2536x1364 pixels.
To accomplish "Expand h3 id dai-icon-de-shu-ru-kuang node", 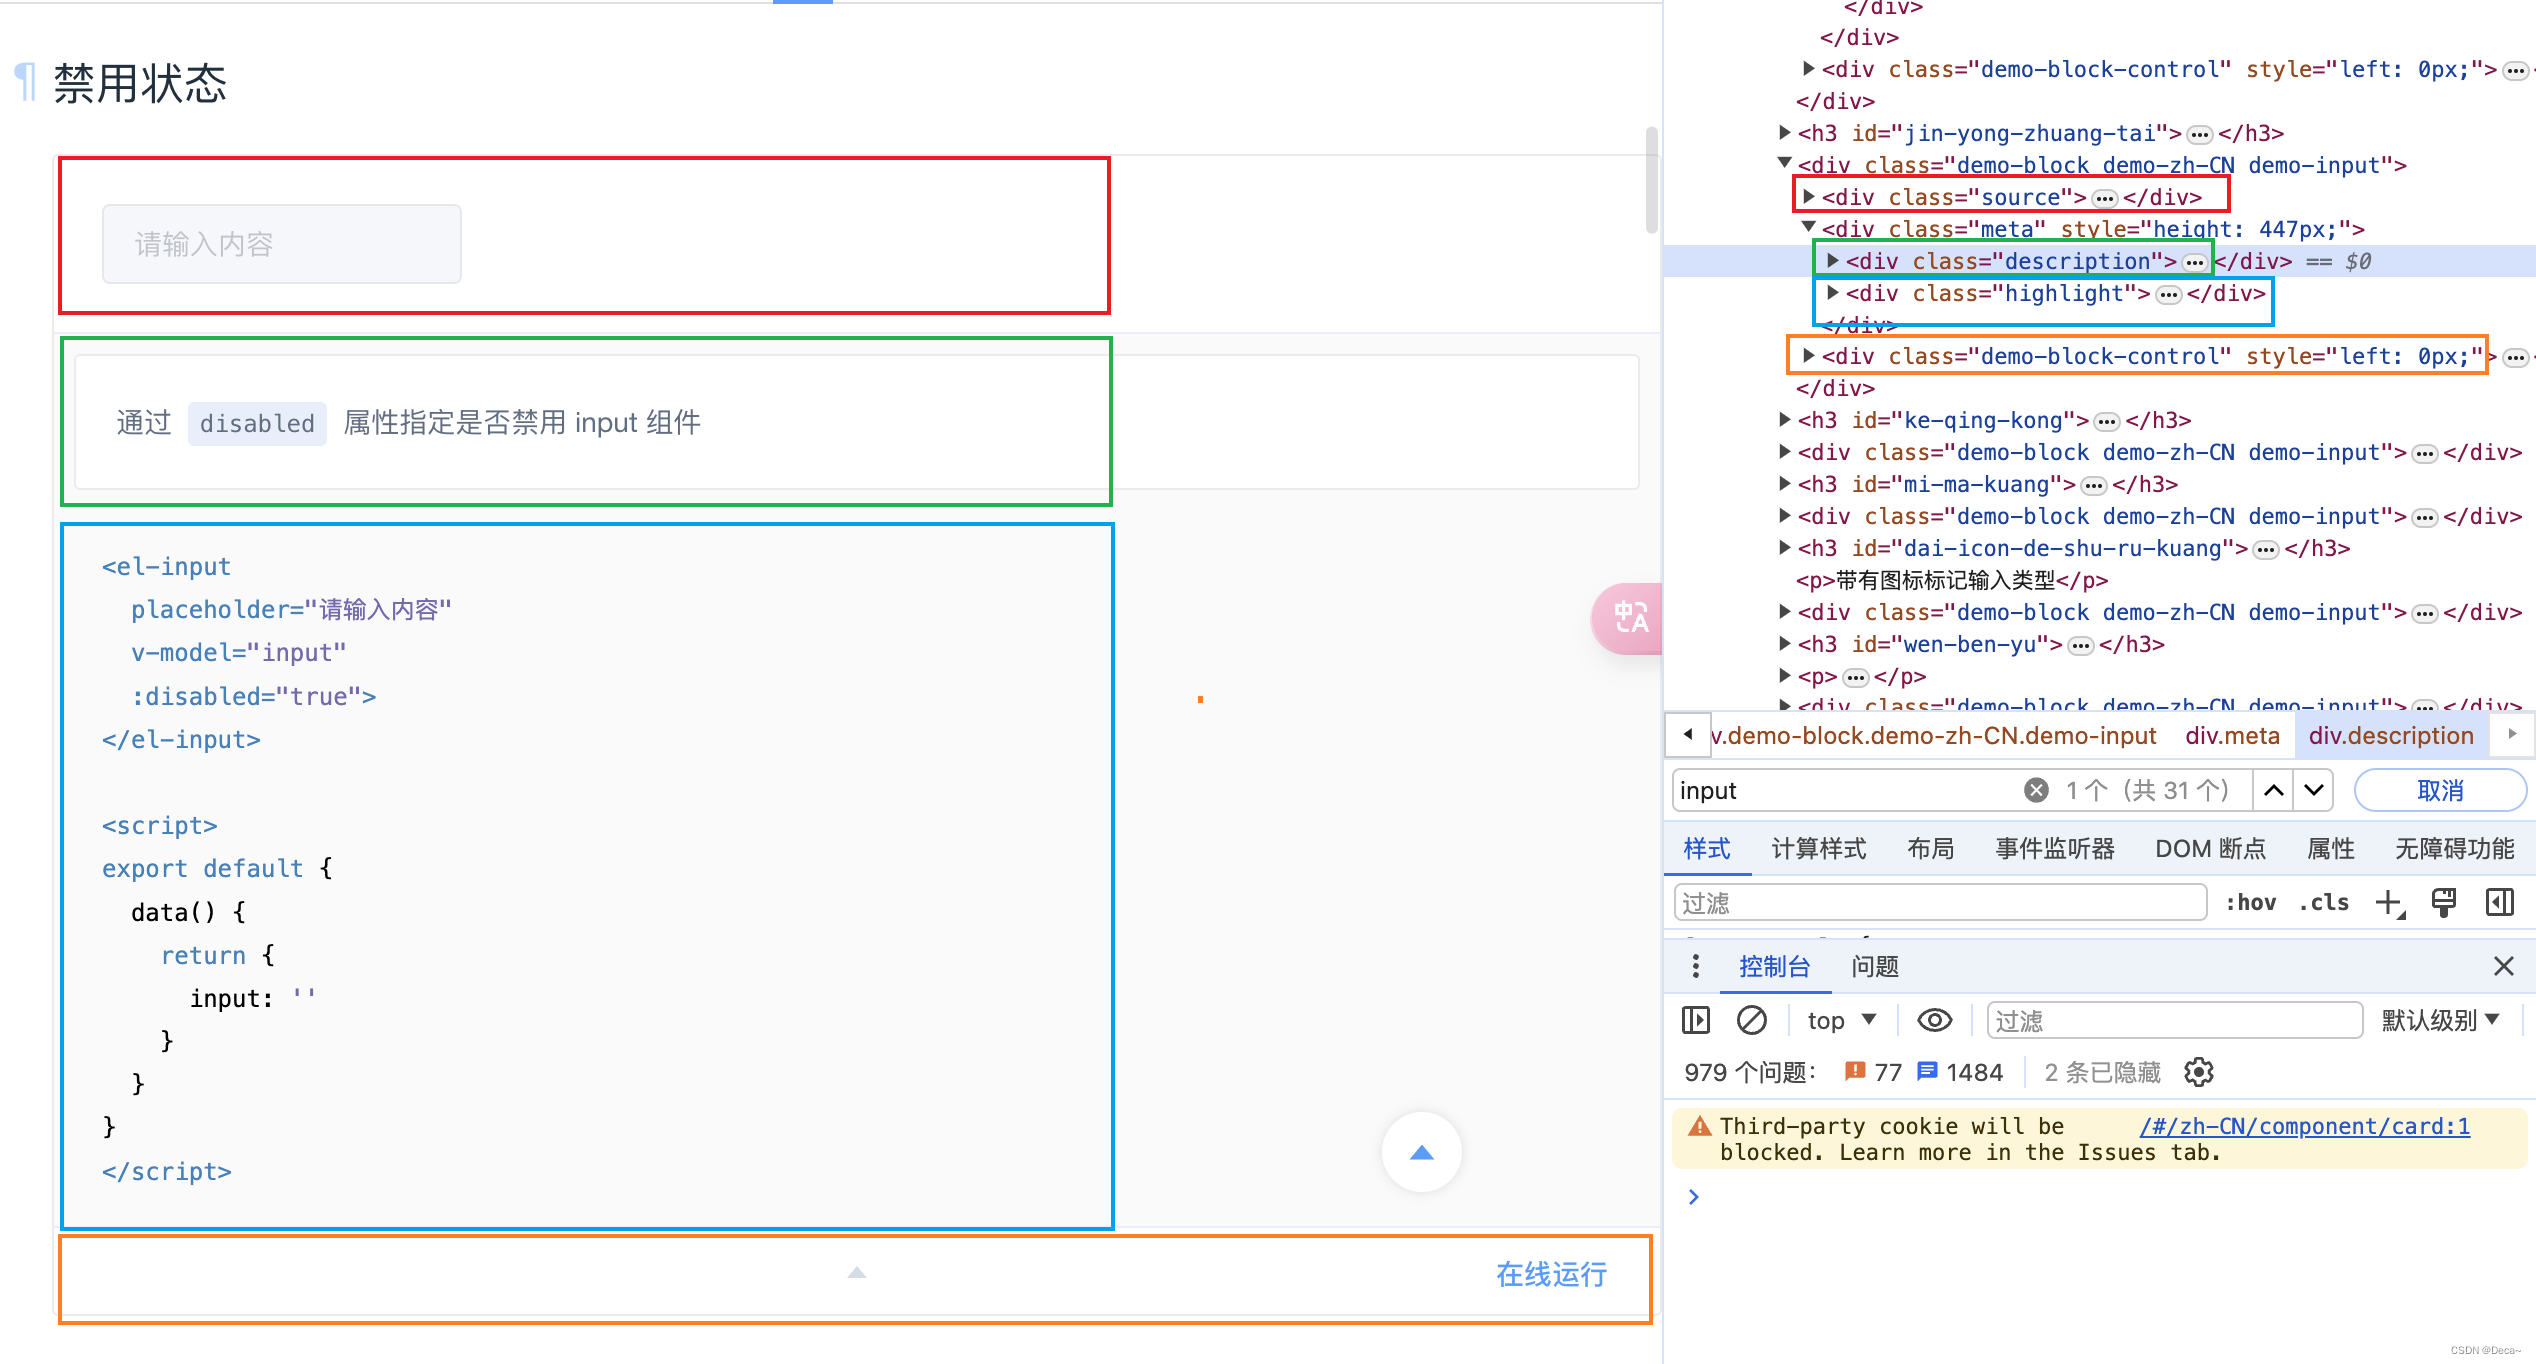I will (x=1785, y=547).
